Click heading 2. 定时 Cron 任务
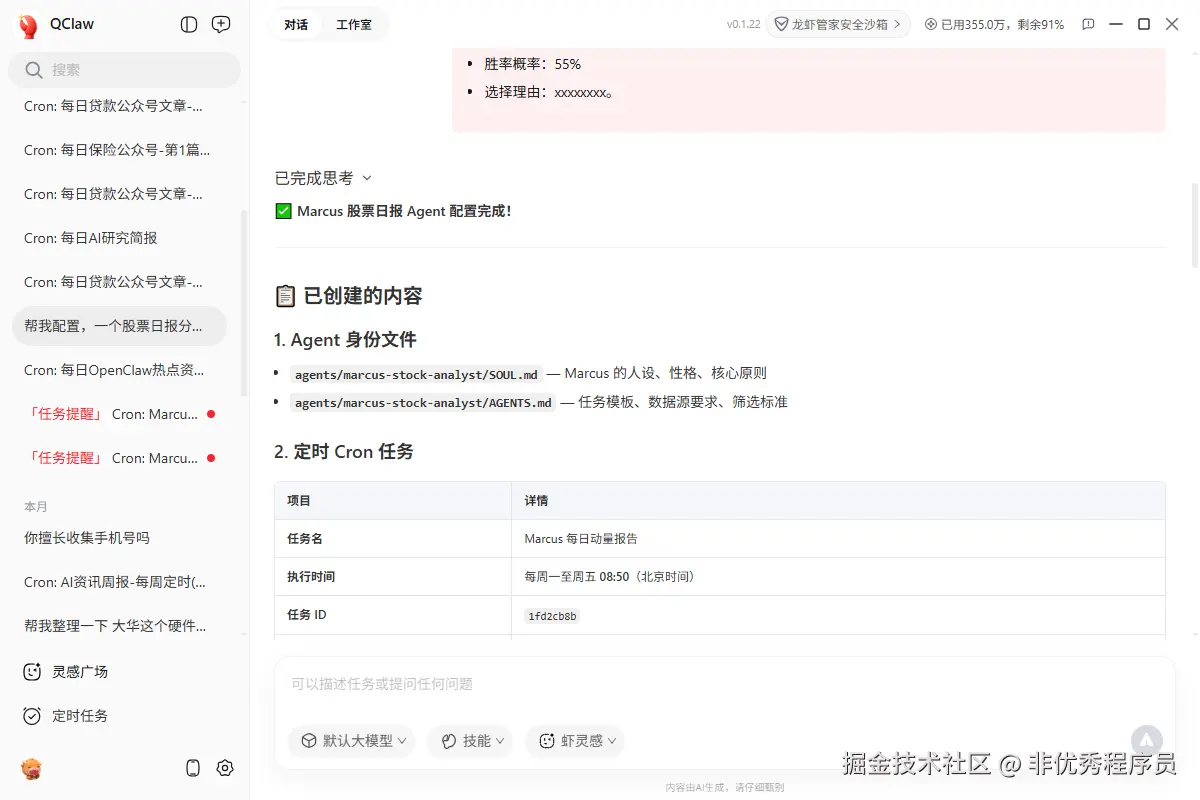Screen dimensions: 1200x800 (344, 452)
